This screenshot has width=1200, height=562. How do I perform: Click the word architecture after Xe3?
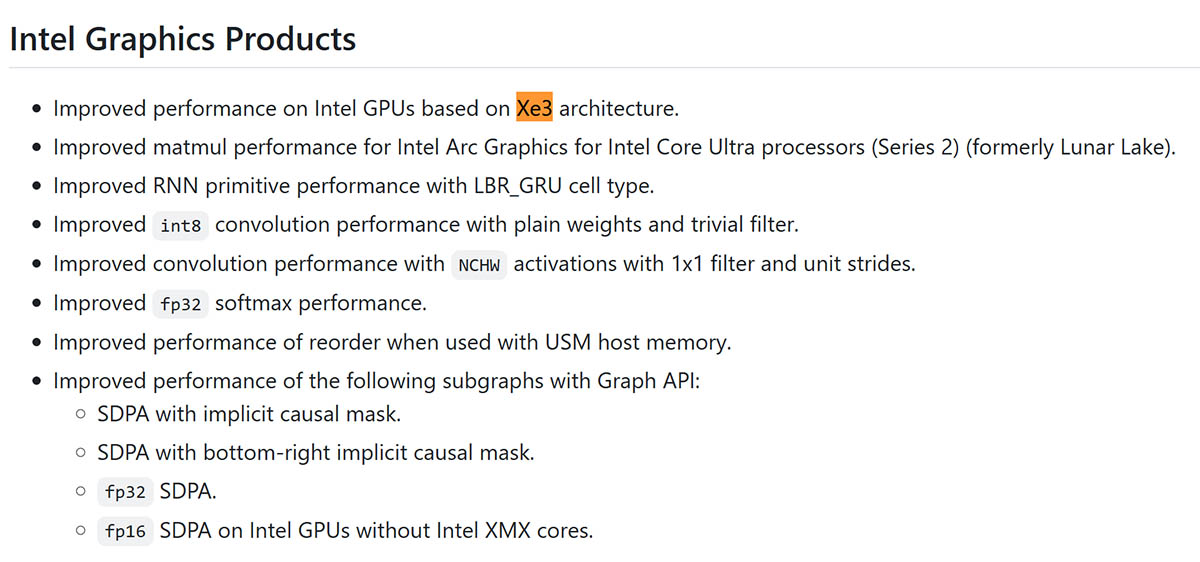tap(619, 107)
